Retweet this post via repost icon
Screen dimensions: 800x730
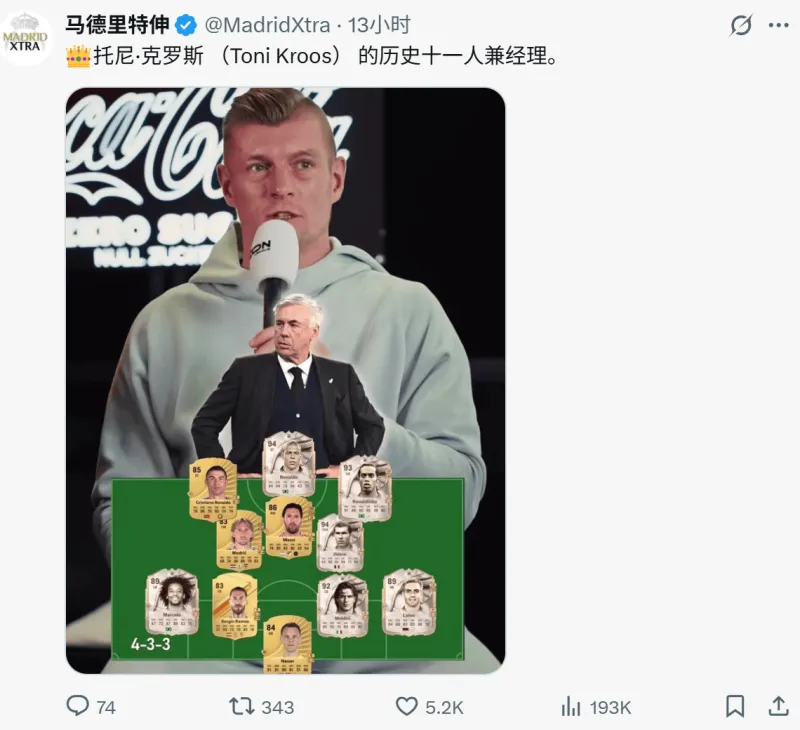[x=241, y=707]
